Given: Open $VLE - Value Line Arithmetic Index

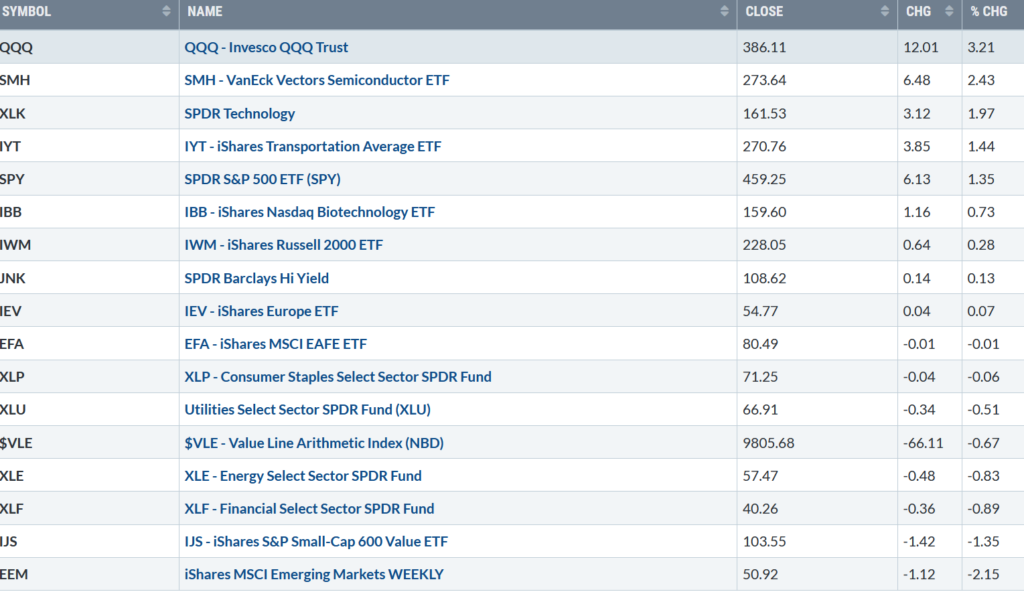Looking at the screenshot, I should (x=314, y=442).
